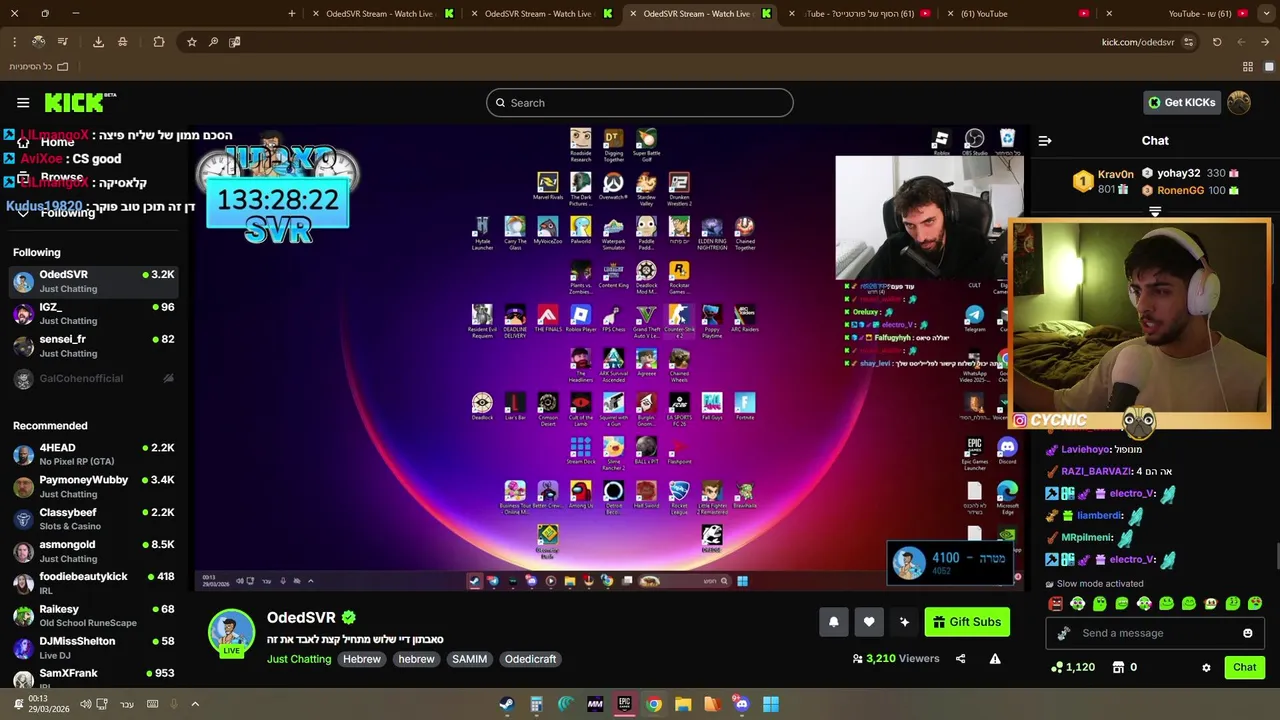Open the emoji picker in chat input

[1247, 633]
